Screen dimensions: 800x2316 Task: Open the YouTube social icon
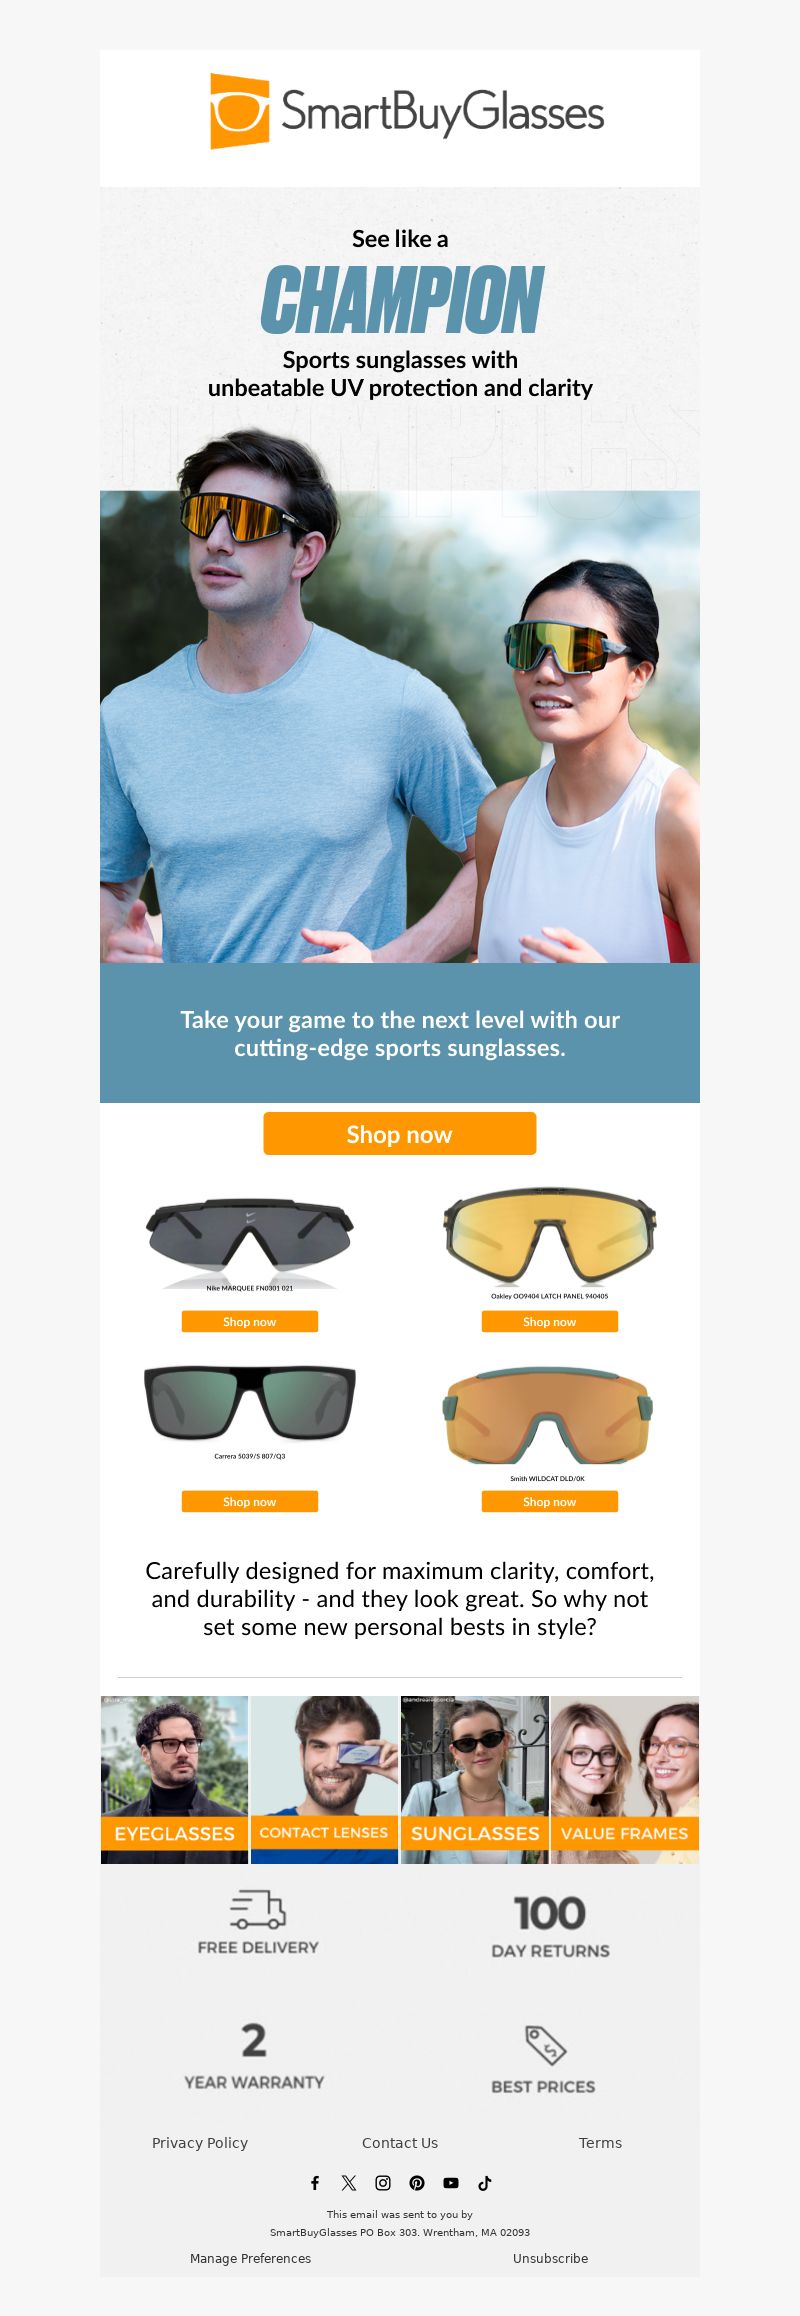point(451,2183)
